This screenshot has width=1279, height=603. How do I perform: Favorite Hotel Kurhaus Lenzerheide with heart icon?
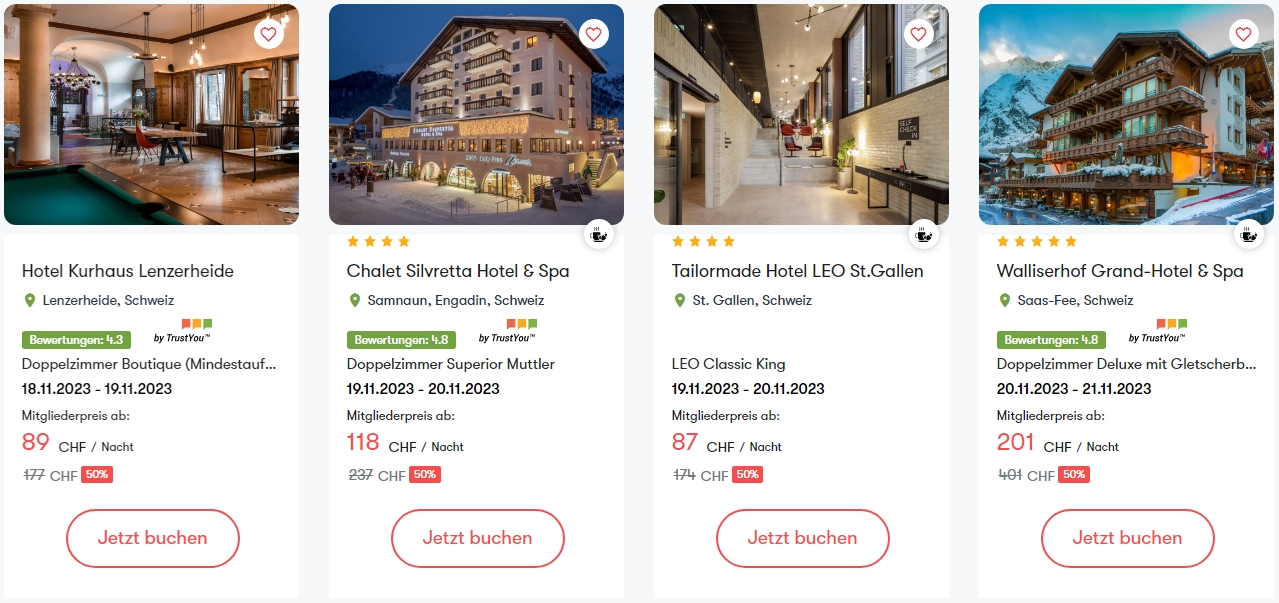pos(268,34)
